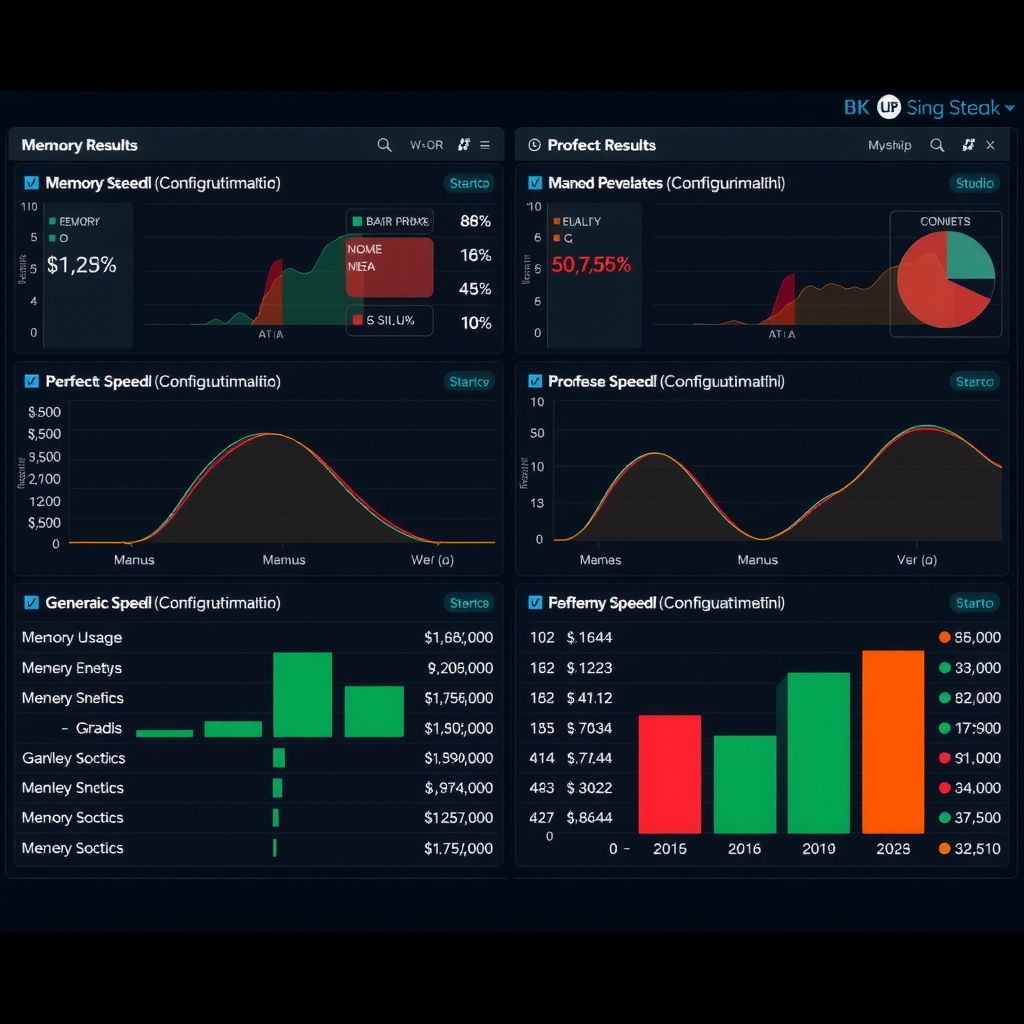Viewport: 1024px width, 1024px height.
Task: Toggle the Generaic Speed checkbox
Action: click(29, 603)
